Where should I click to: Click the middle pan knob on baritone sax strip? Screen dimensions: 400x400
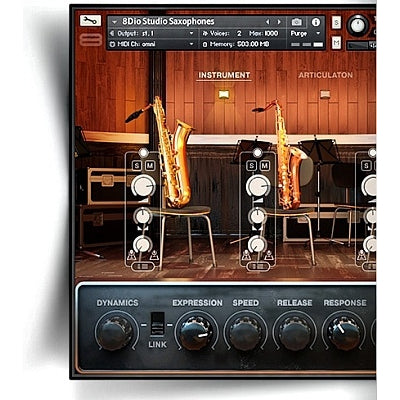coord(143,216)
